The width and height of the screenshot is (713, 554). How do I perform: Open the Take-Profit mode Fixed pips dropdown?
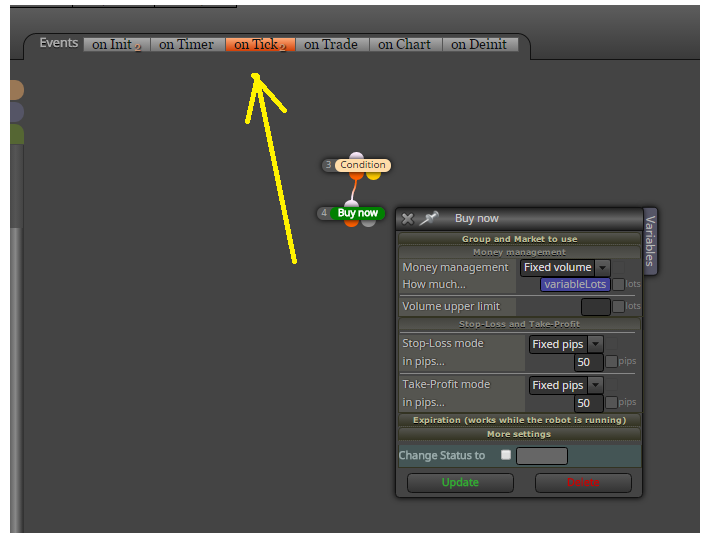pyautogui.click(x=566, y=385)
